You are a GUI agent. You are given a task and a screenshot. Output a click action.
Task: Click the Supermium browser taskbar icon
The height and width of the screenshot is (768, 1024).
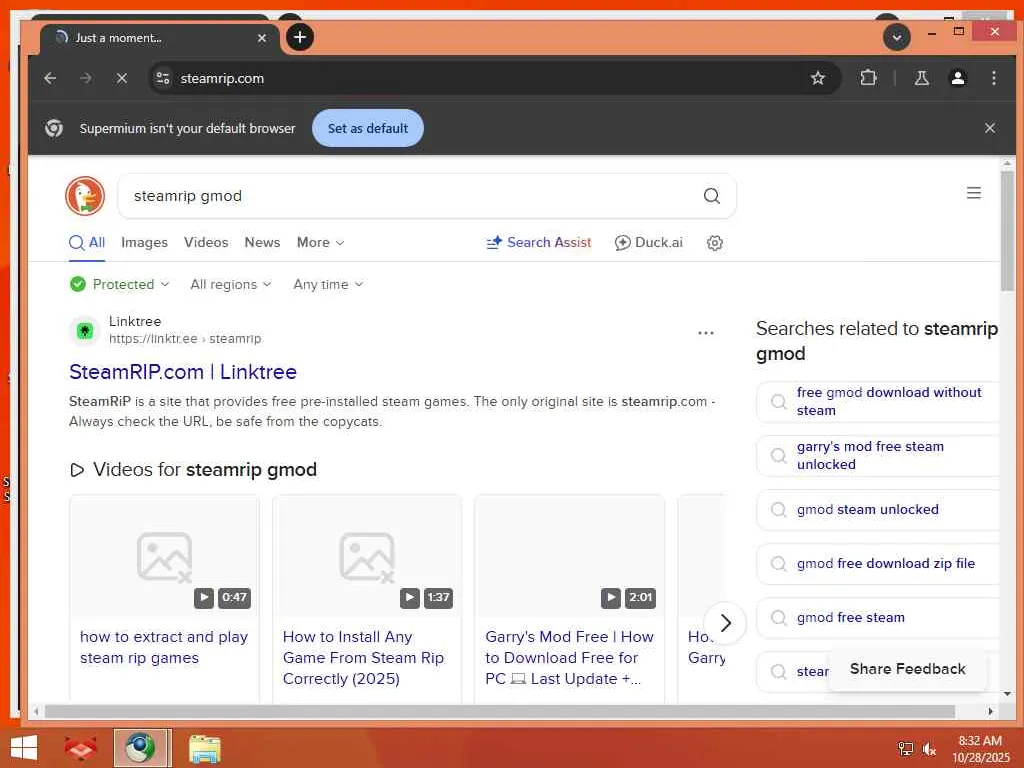pos(140,748)
